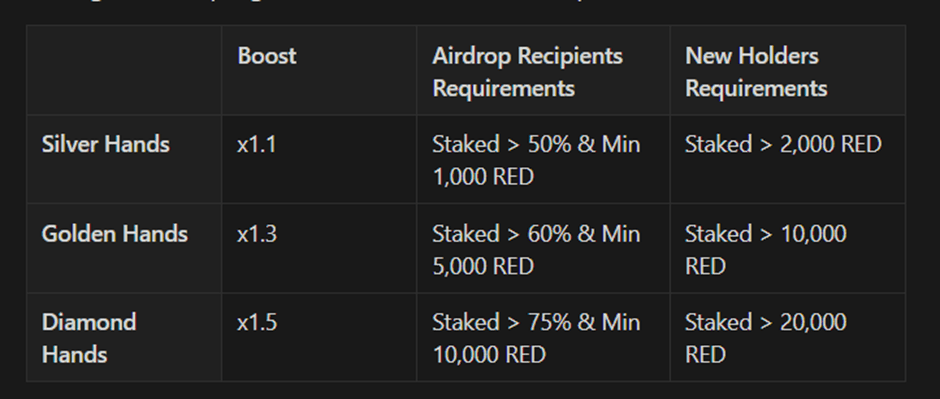Click the New Holders Requirements header
Viewport: 940px width, 399px height.
click(x=755, y=72)
